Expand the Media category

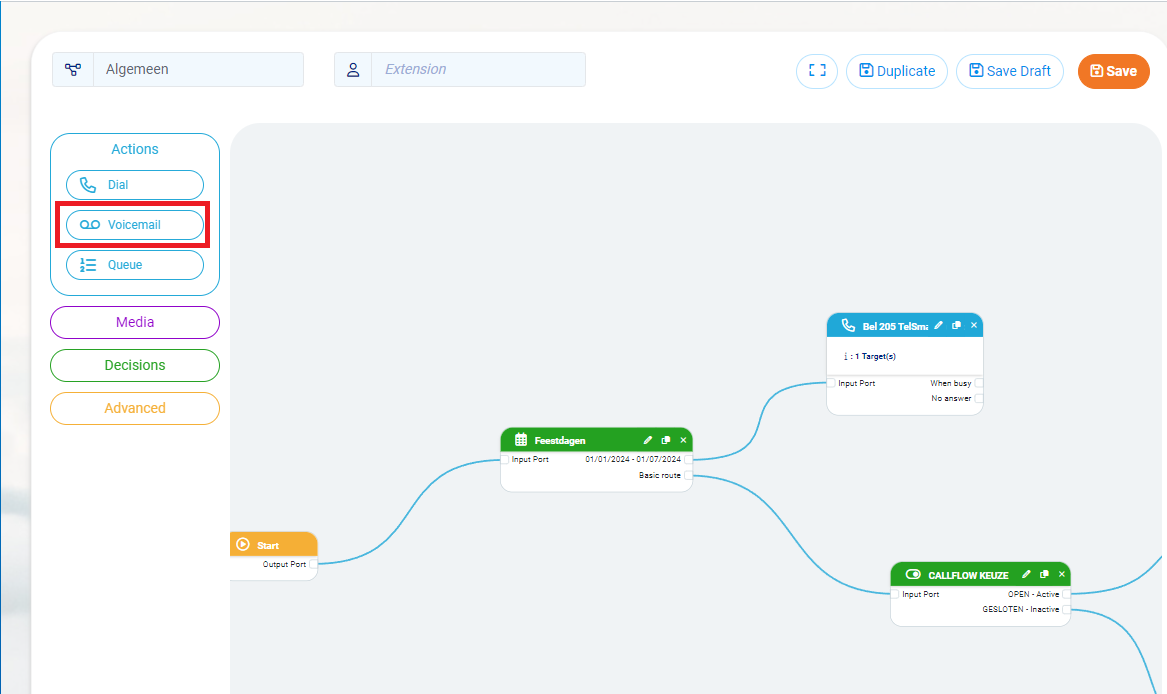click(135, 322)
